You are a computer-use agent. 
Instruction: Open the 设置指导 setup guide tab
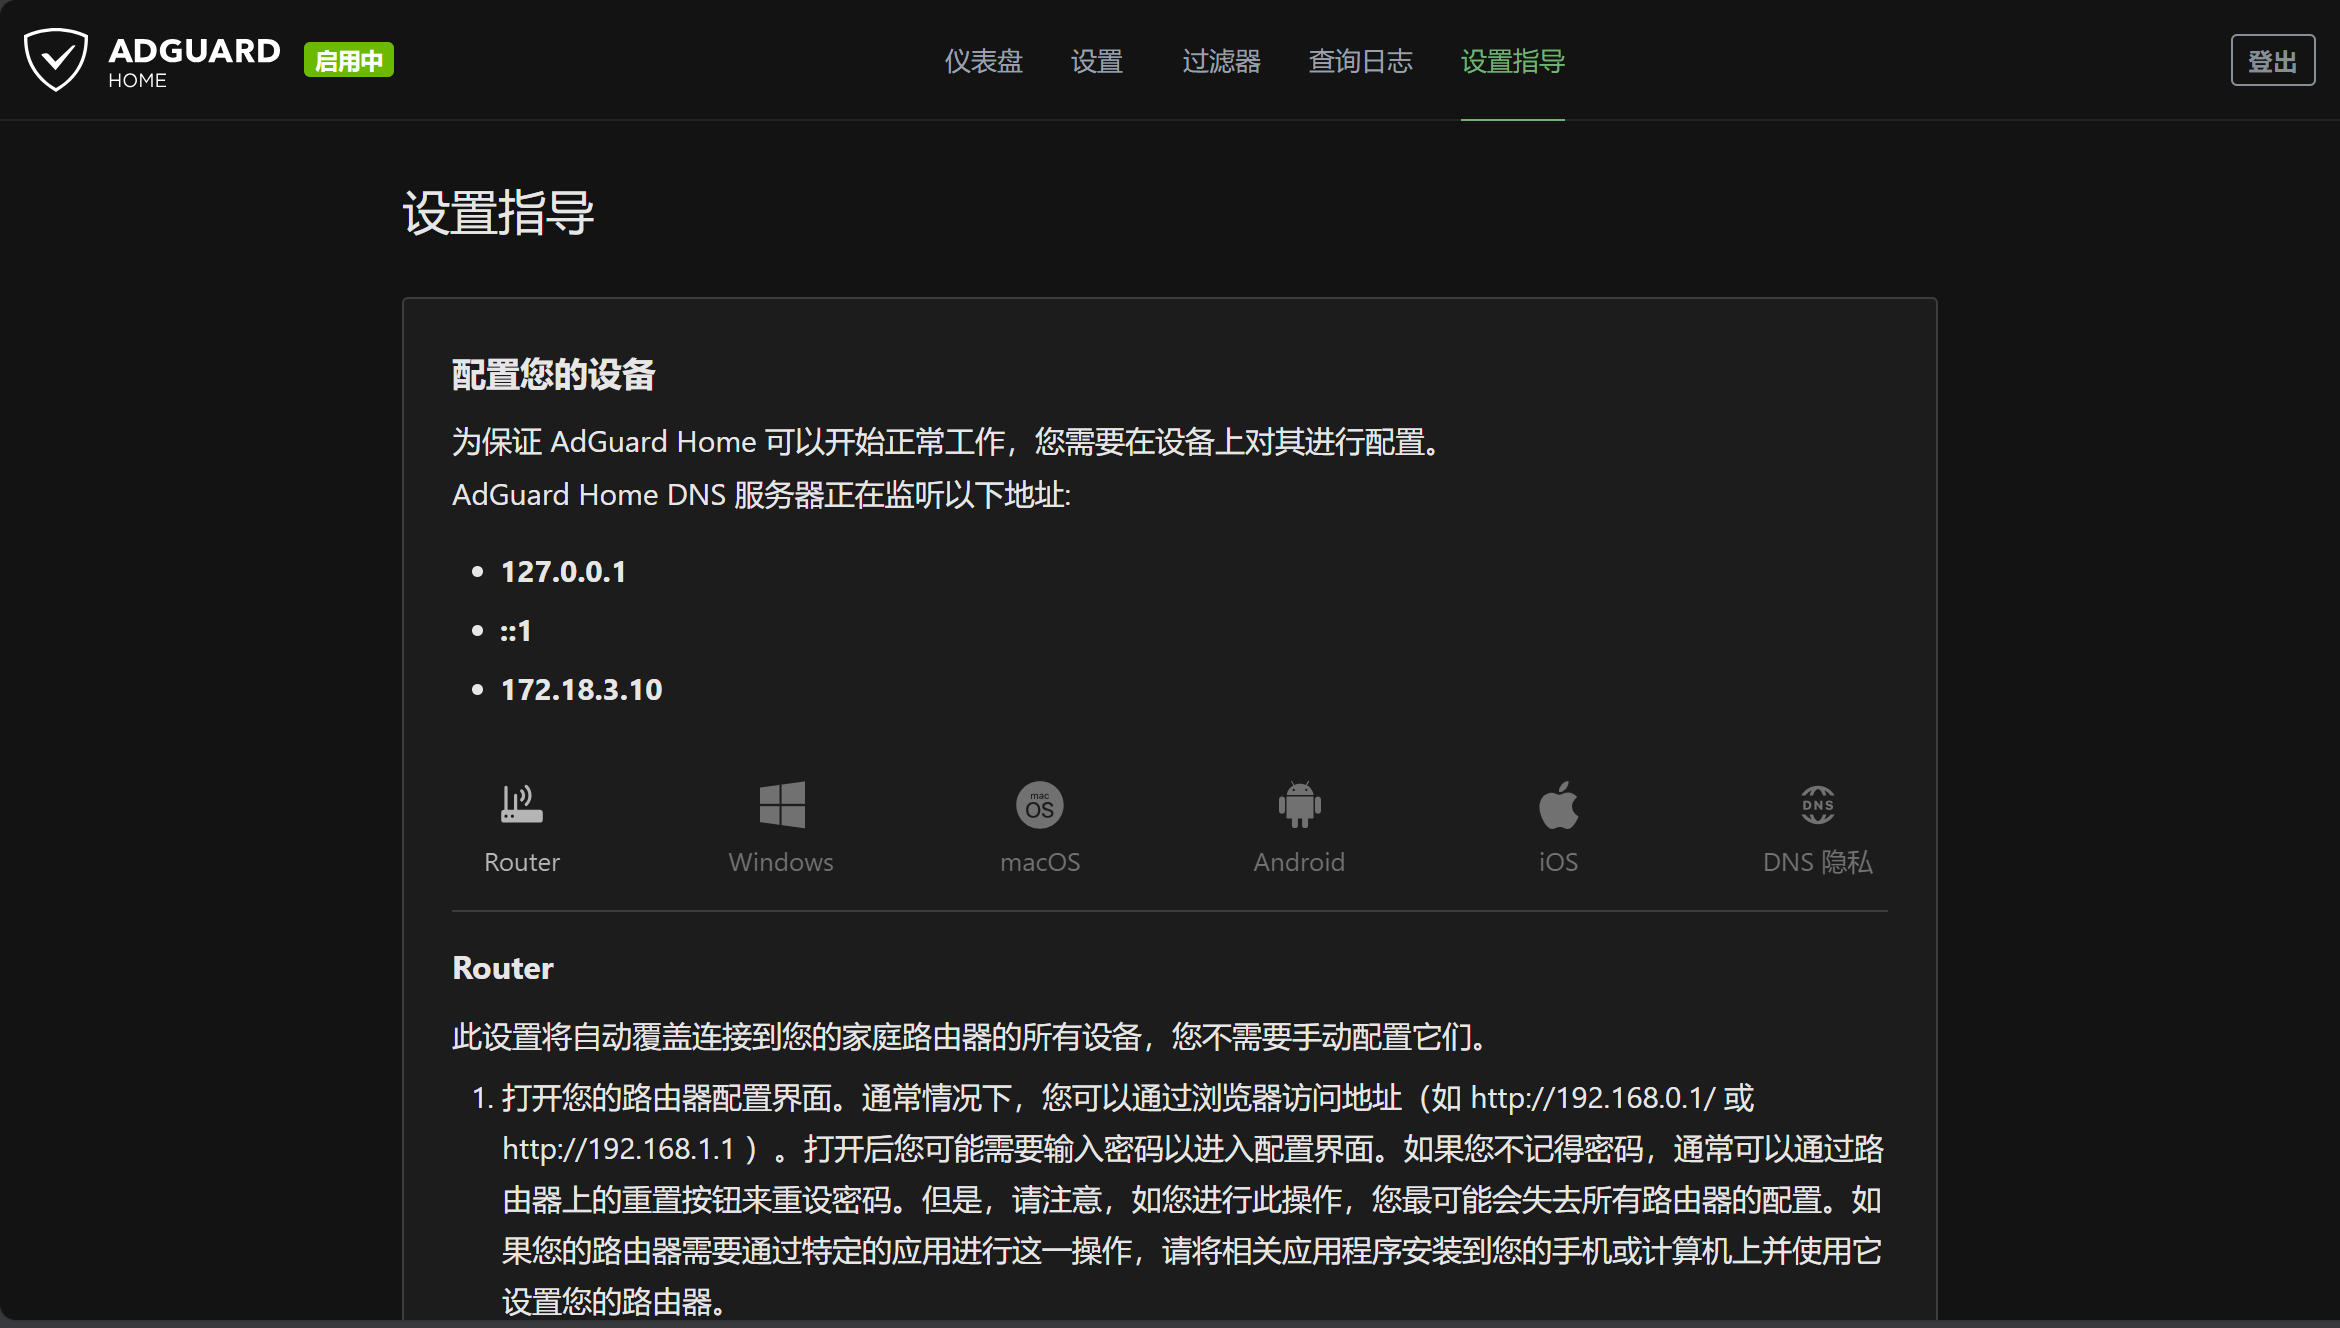coord(1512,61)
